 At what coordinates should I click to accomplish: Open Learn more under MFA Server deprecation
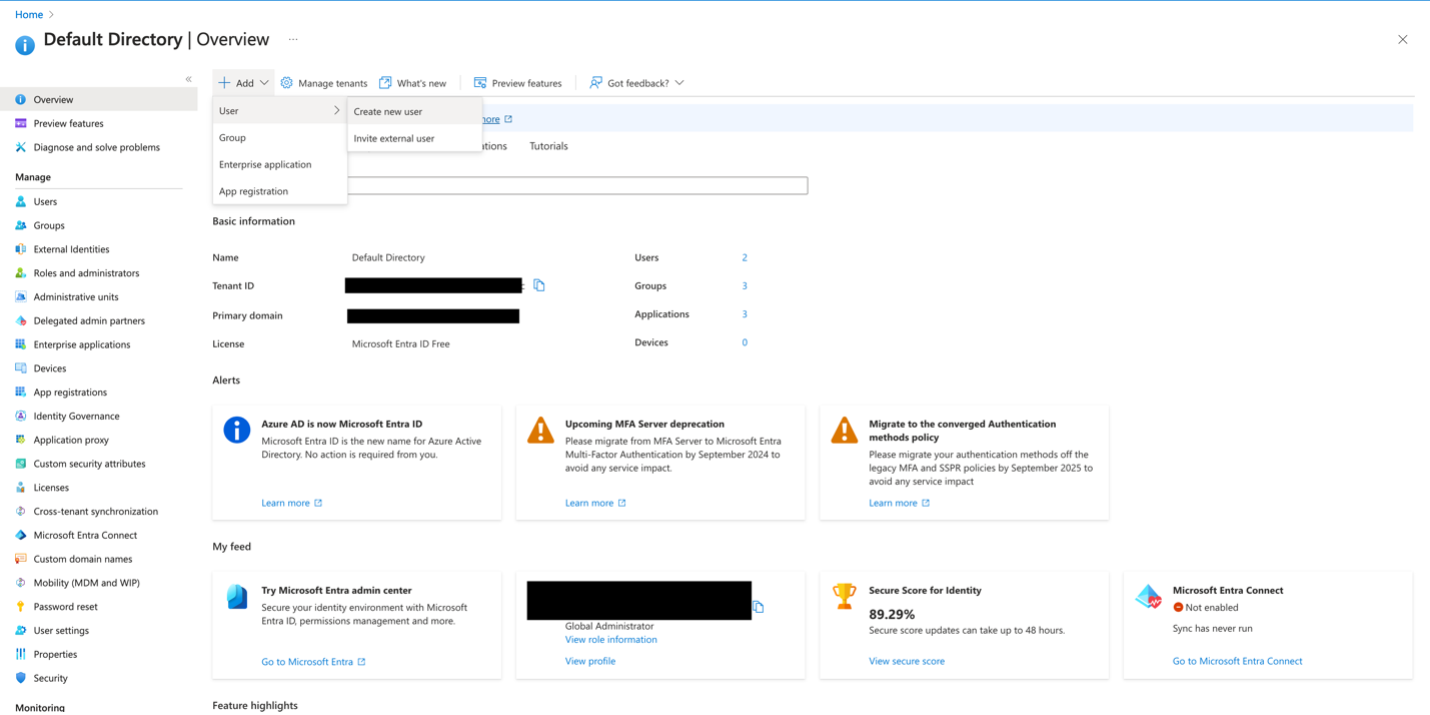tap(596, 503)
